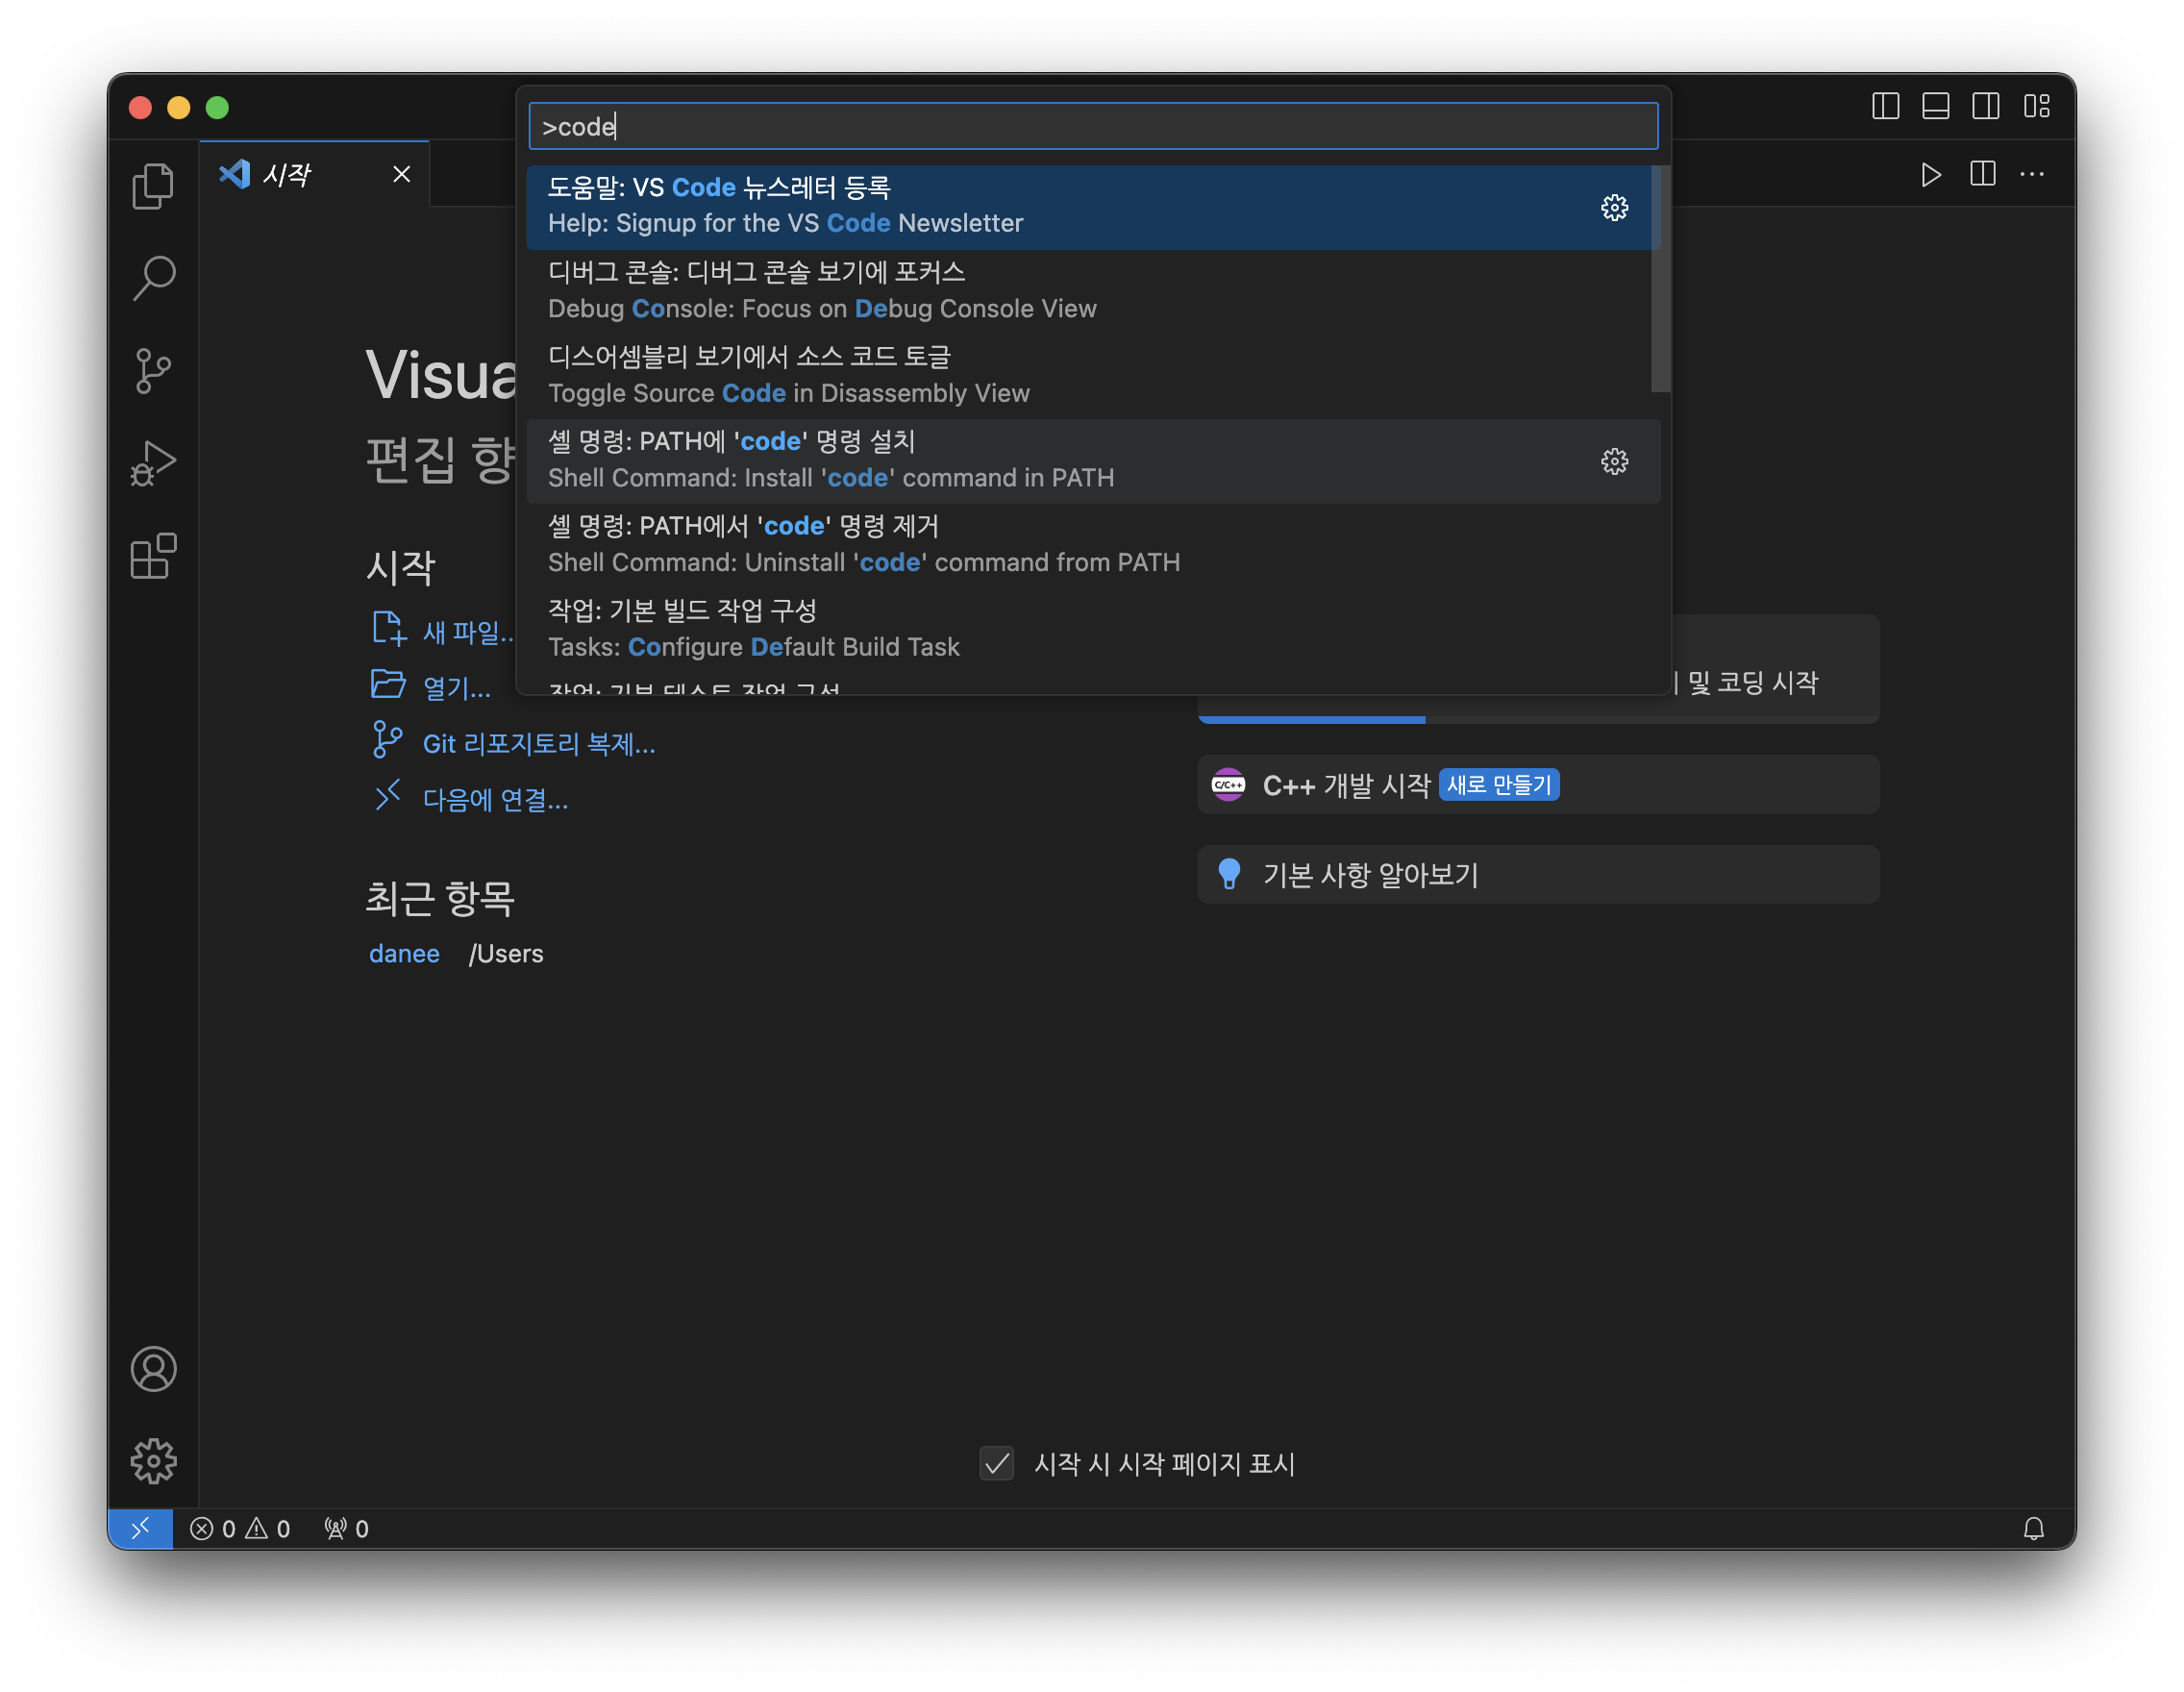
Task: Click the command palette '>code' input field
Action: click(x=1092, y=127)
